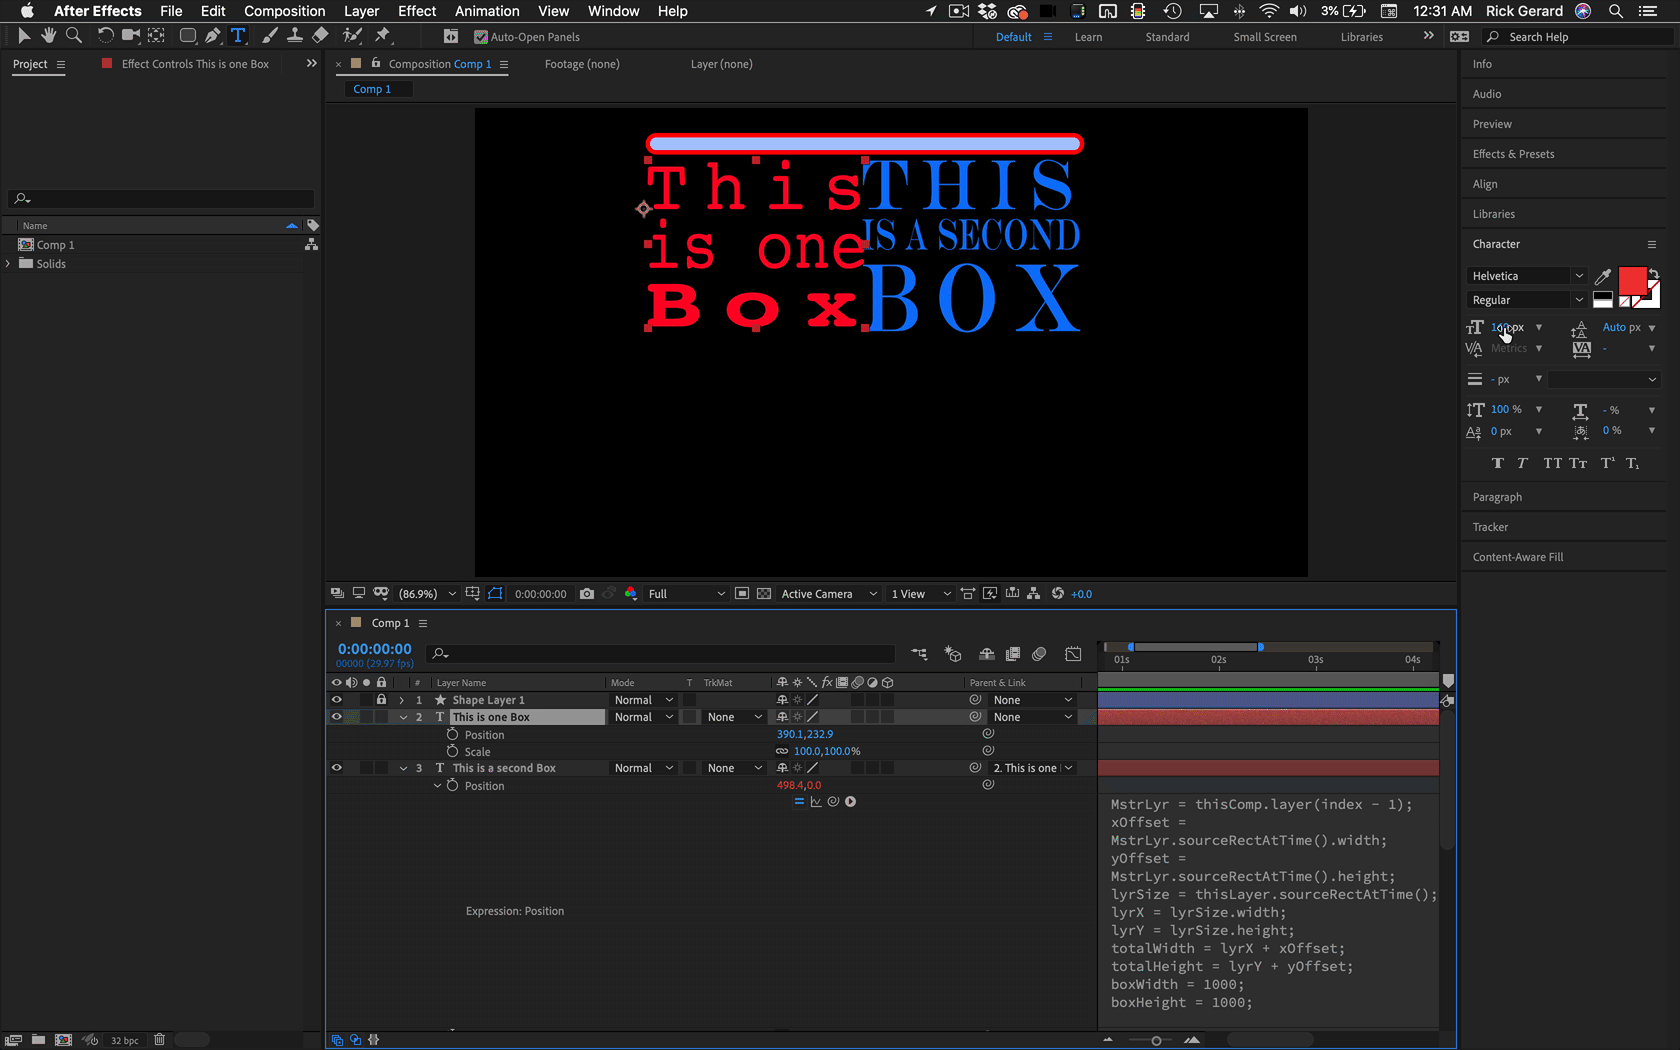Switch to the Learn workspace
Screen dimensions: 1680x1050
point(1088,37)
